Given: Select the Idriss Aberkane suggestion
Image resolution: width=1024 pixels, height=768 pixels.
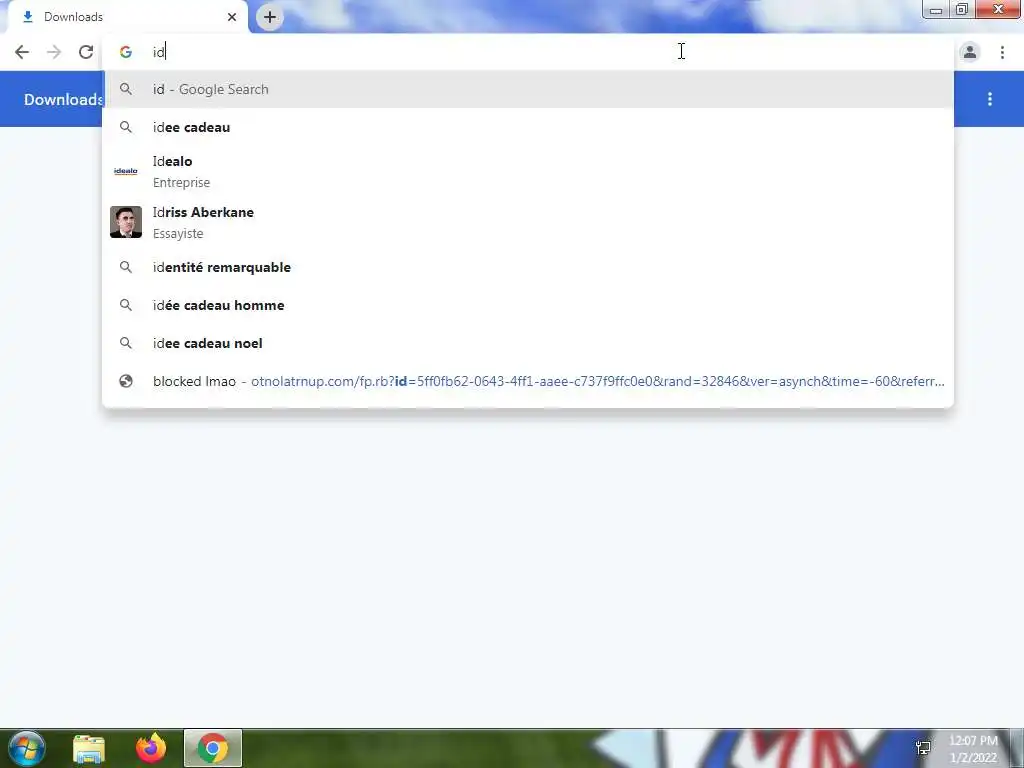Looking at the screenshot, I should click(x=528, y=222).
